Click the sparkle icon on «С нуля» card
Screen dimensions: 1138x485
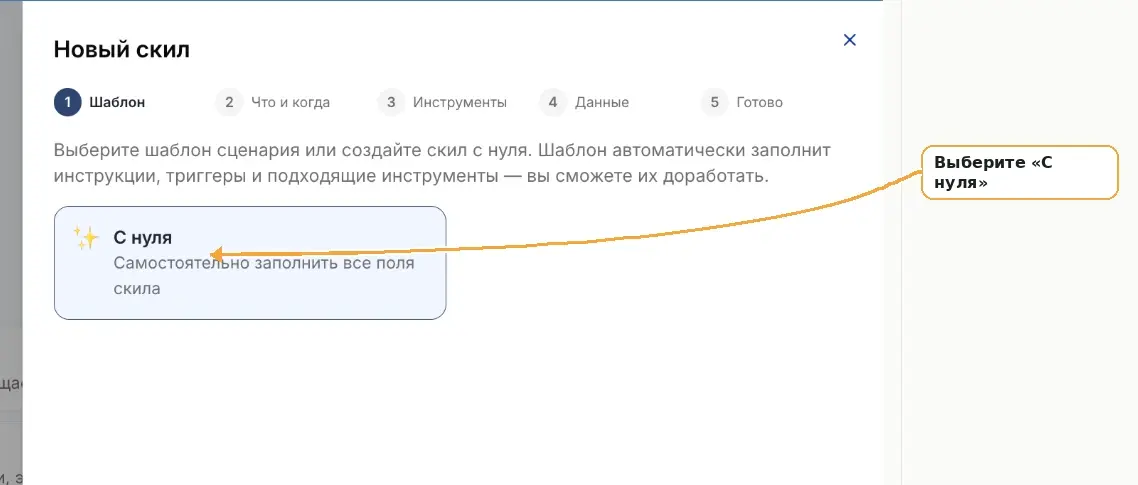[86, 237]
